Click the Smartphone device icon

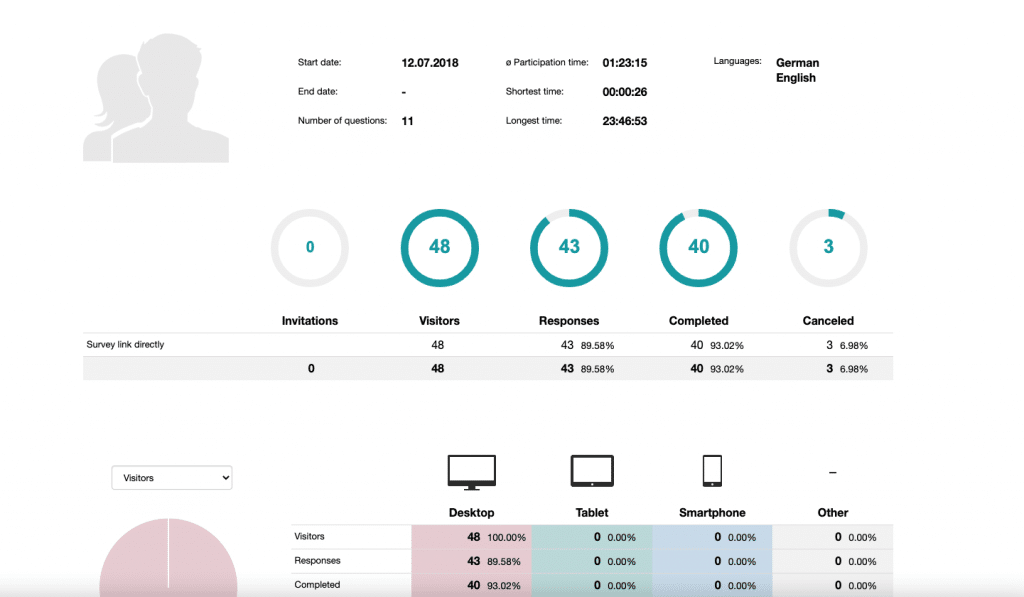point(712,471)
